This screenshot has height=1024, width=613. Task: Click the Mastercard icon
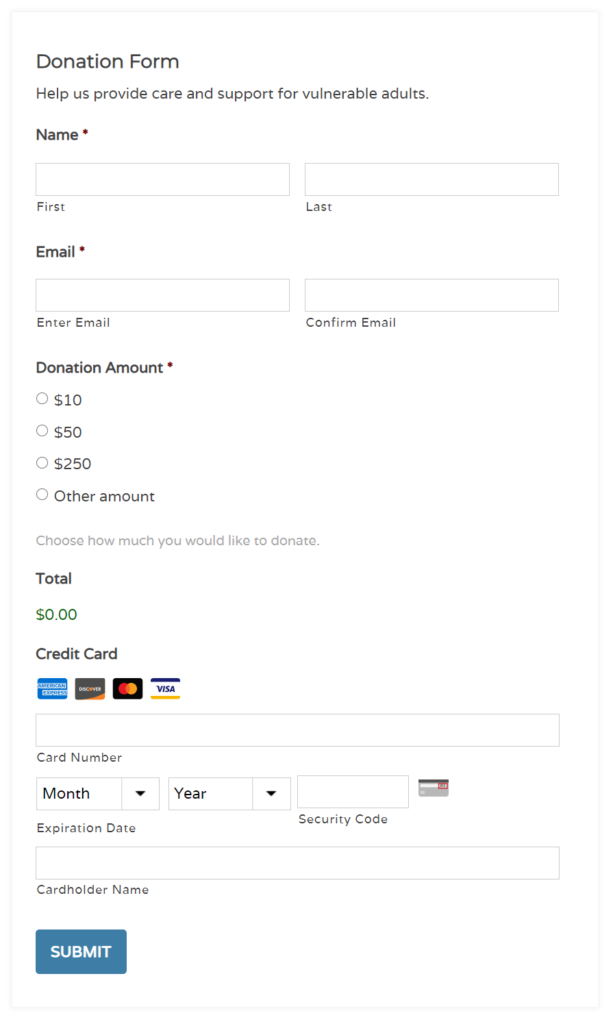pos(127,688)
